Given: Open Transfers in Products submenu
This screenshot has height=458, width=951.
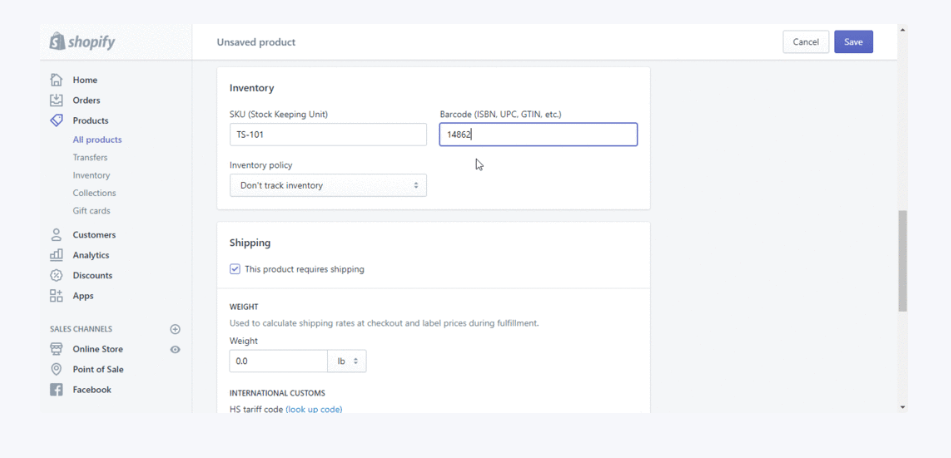Looking at the screenshot, I should click(90, 157).
